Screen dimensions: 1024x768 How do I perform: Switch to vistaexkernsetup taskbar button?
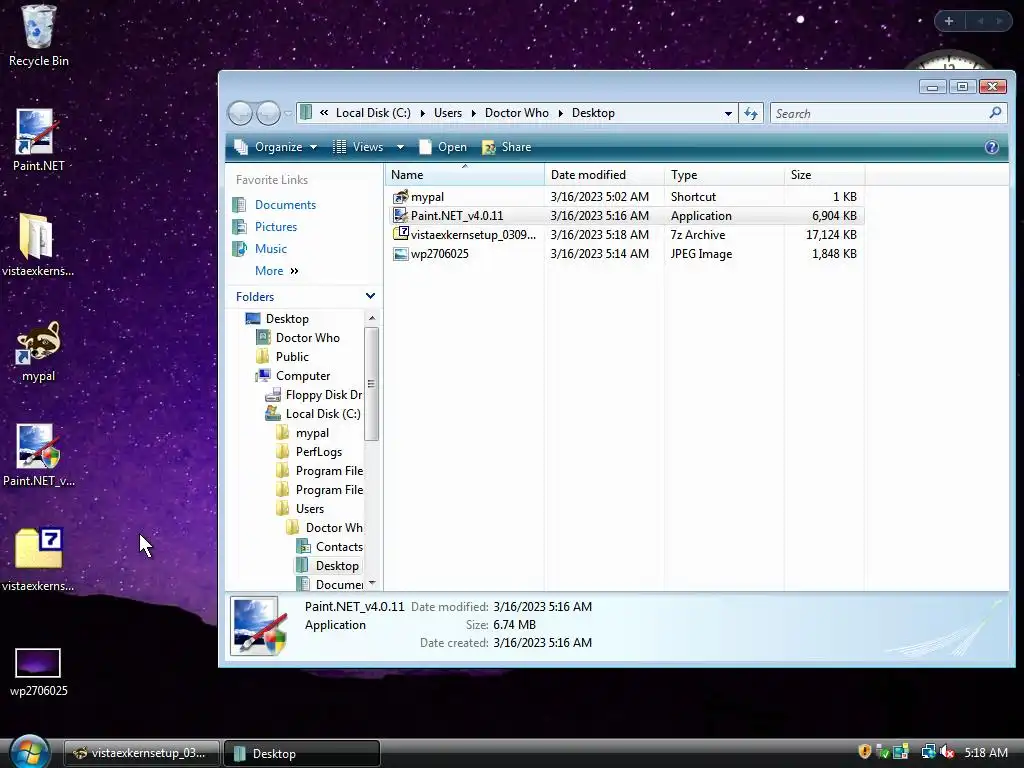[x=141, y=753]
